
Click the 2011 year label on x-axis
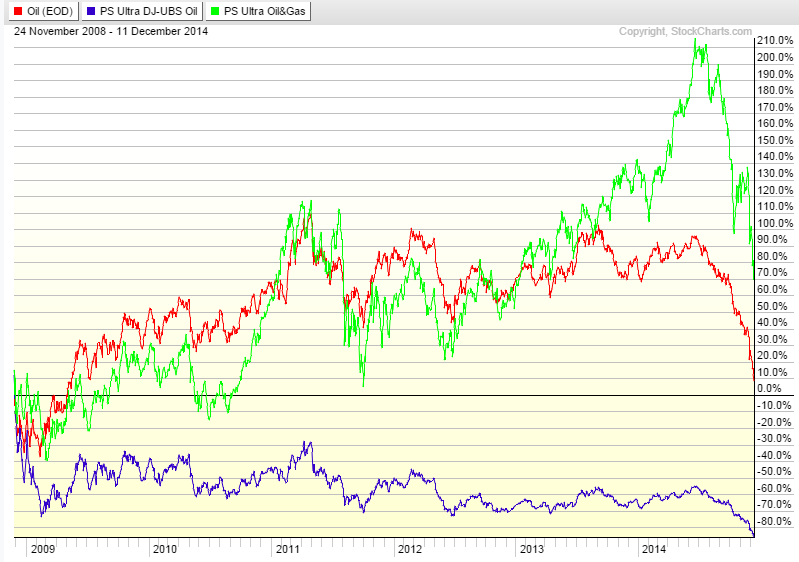(287, 549)
